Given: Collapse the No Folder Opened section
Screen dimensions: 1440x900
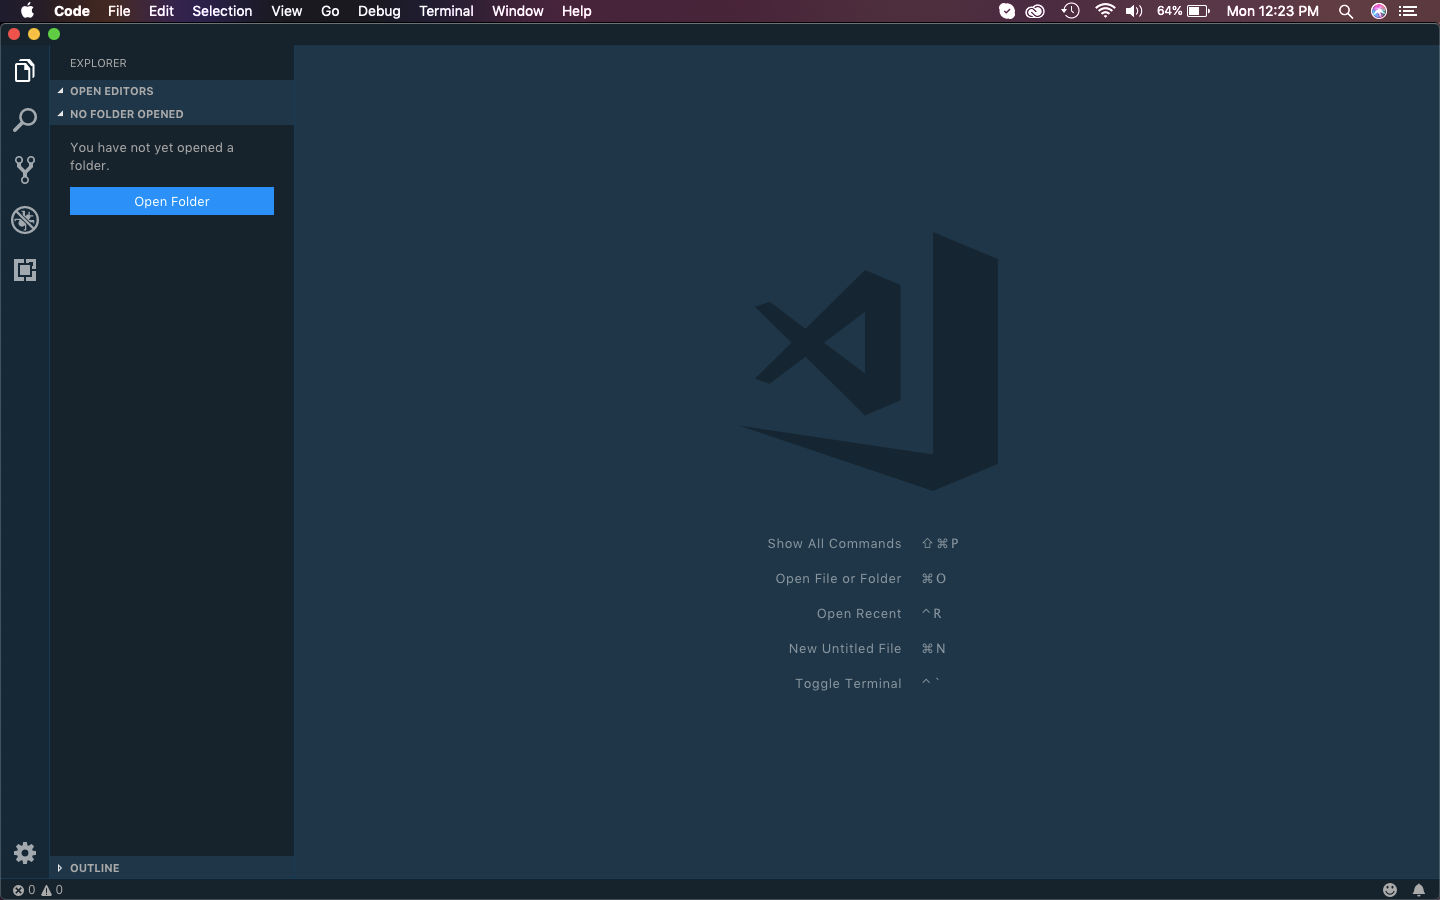Looking at the screenshot, I should tap(172, 114).
